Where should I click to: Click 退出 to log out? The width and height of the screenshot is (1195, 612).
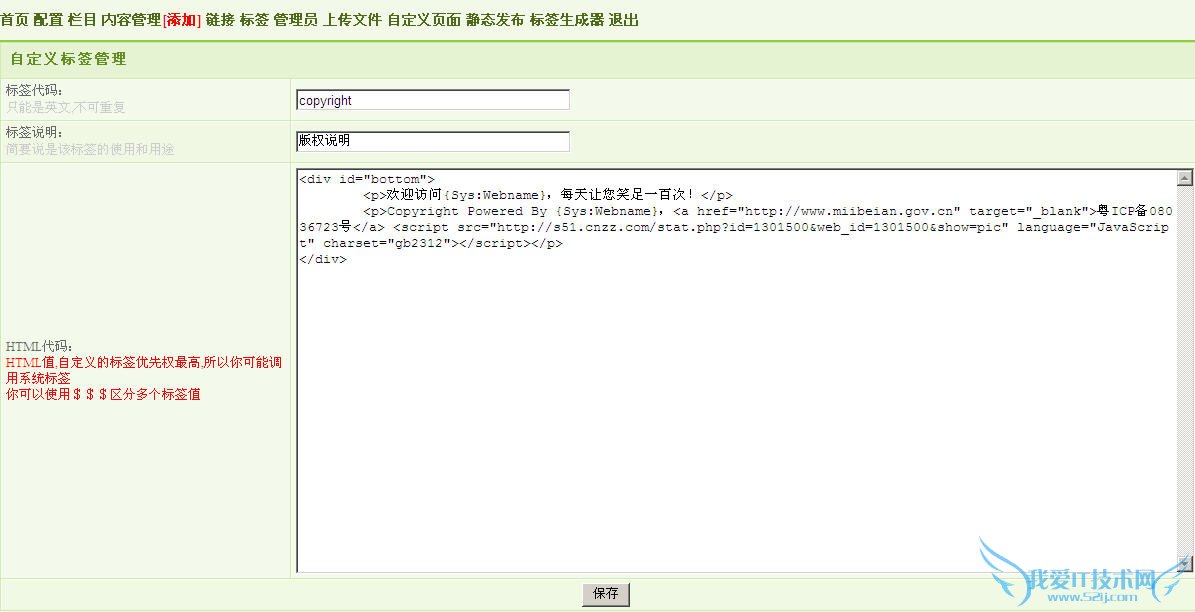pos(623,21)
